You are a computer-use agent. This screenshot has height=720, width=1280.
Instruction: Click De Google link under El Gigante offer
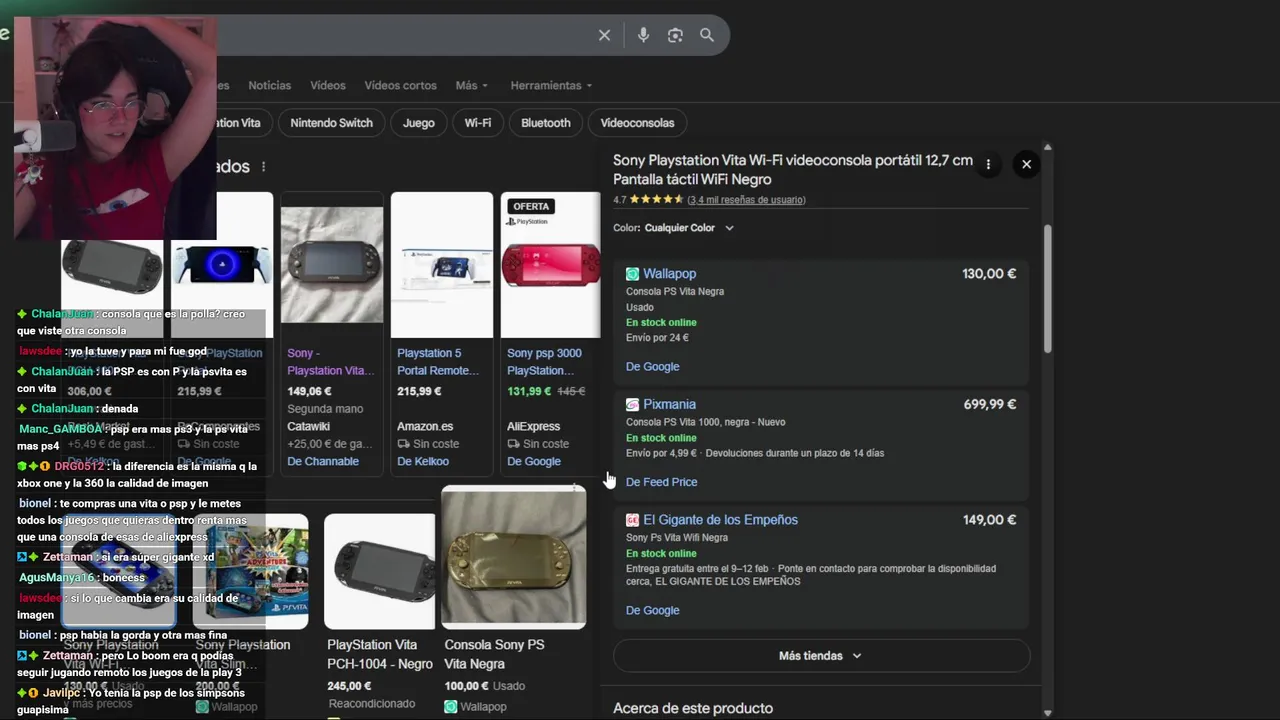click(x=652, y=611)
